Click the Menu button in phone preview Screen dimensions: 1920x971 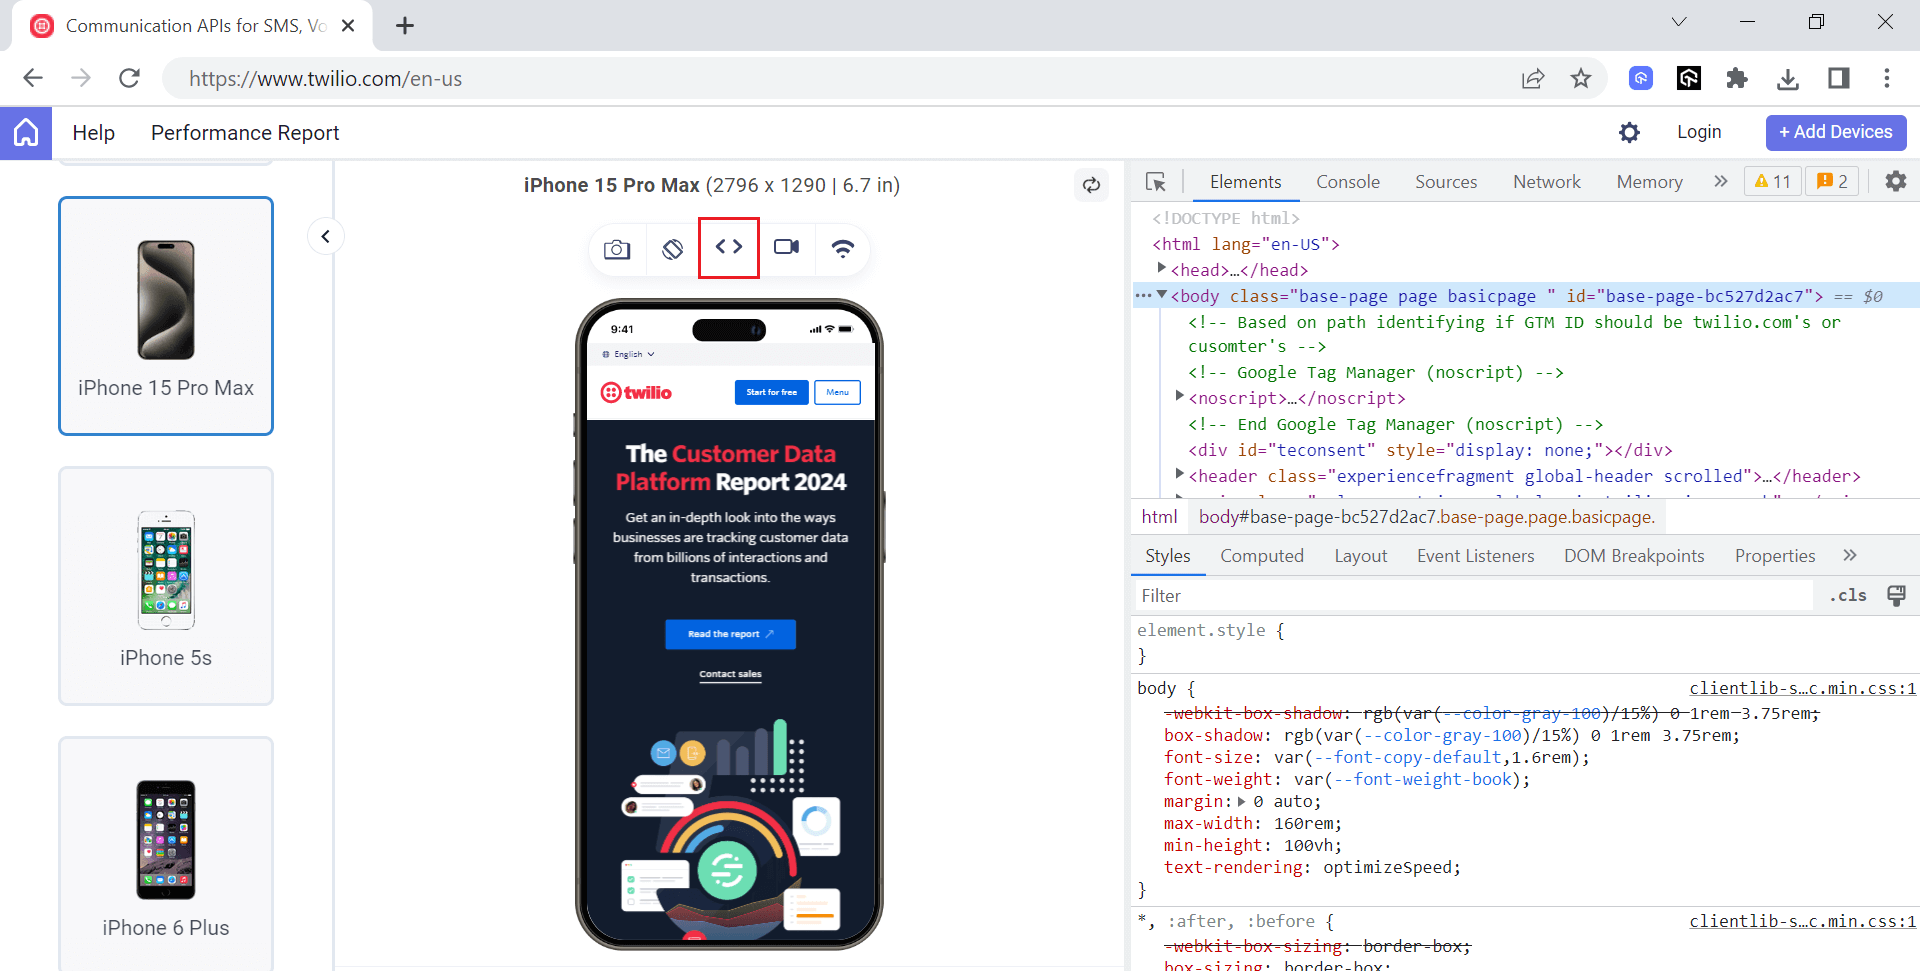click(838, 392)
